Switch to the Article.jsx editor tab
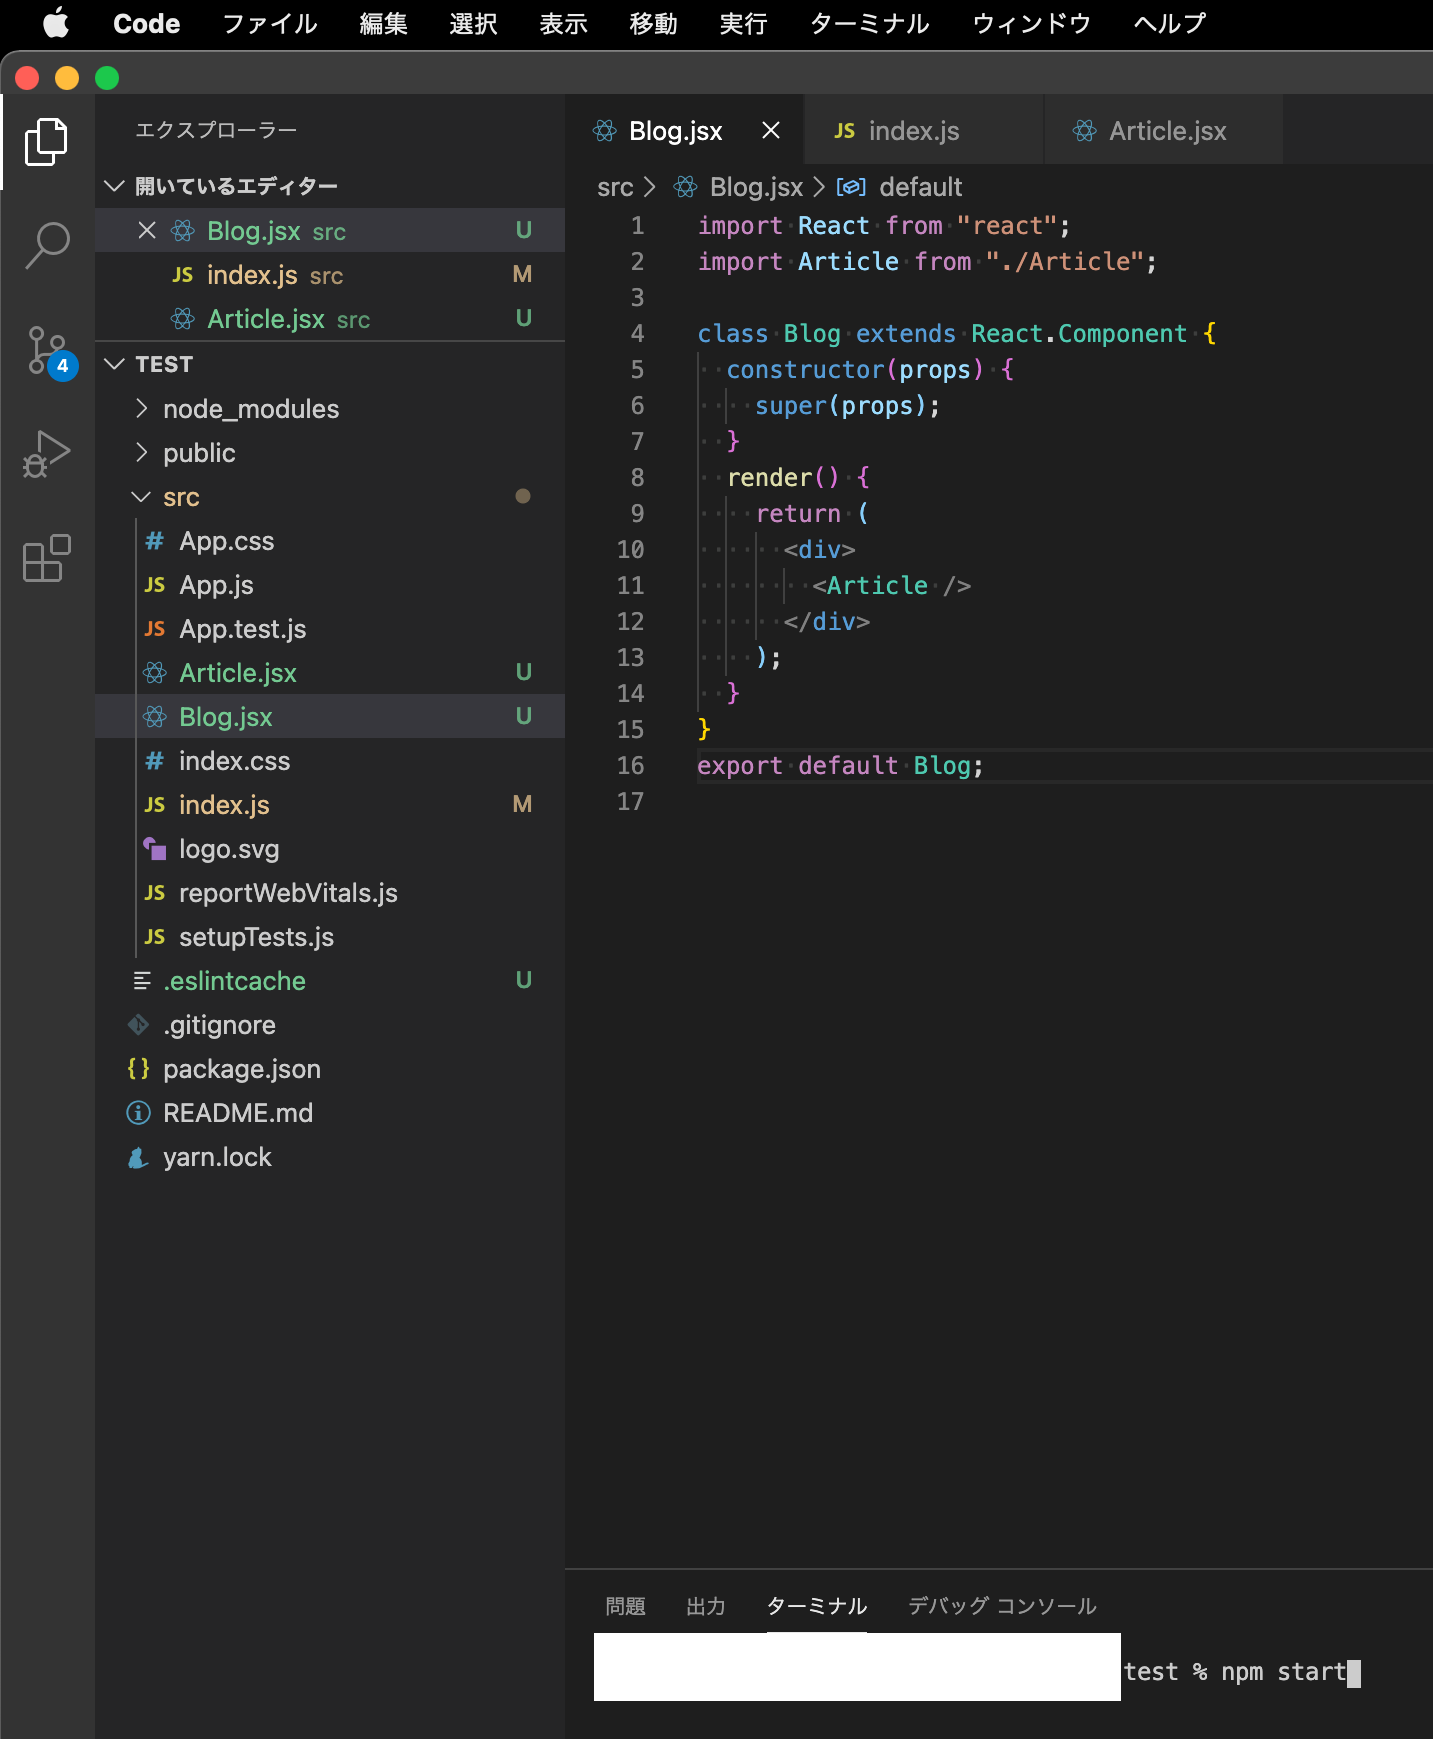This screenshot has width=1433, height=1739. (1163, 130)
